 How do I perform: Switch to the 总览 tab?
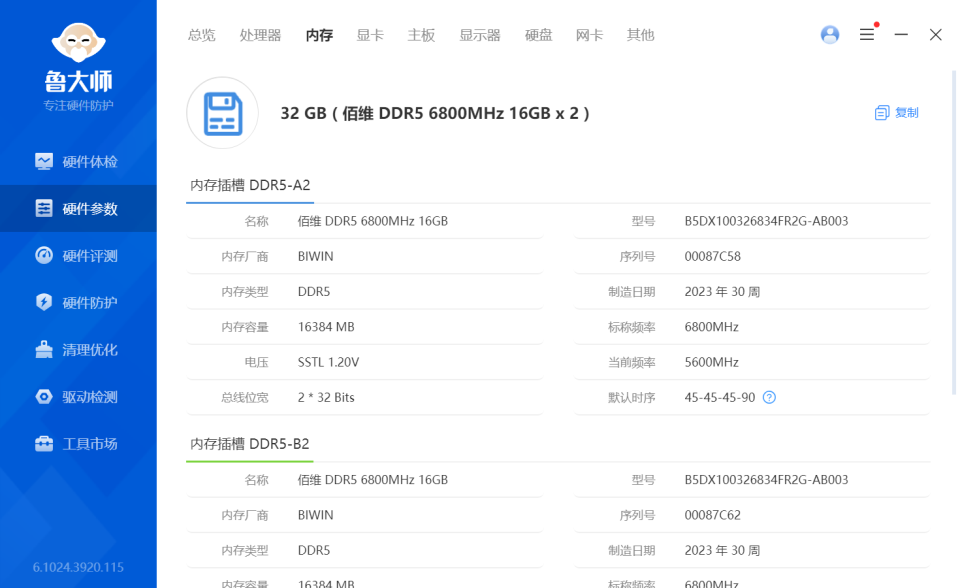tap(201, 35)
